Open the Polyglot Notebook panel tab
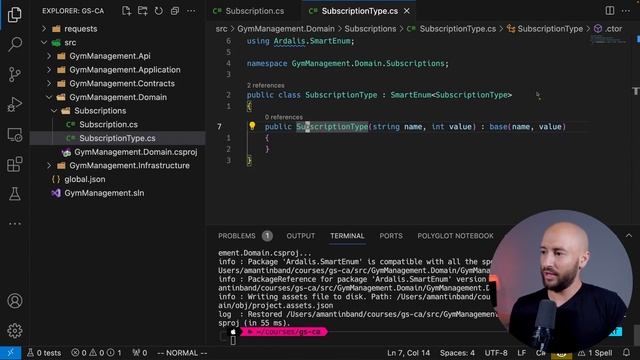 pos(456,236)
